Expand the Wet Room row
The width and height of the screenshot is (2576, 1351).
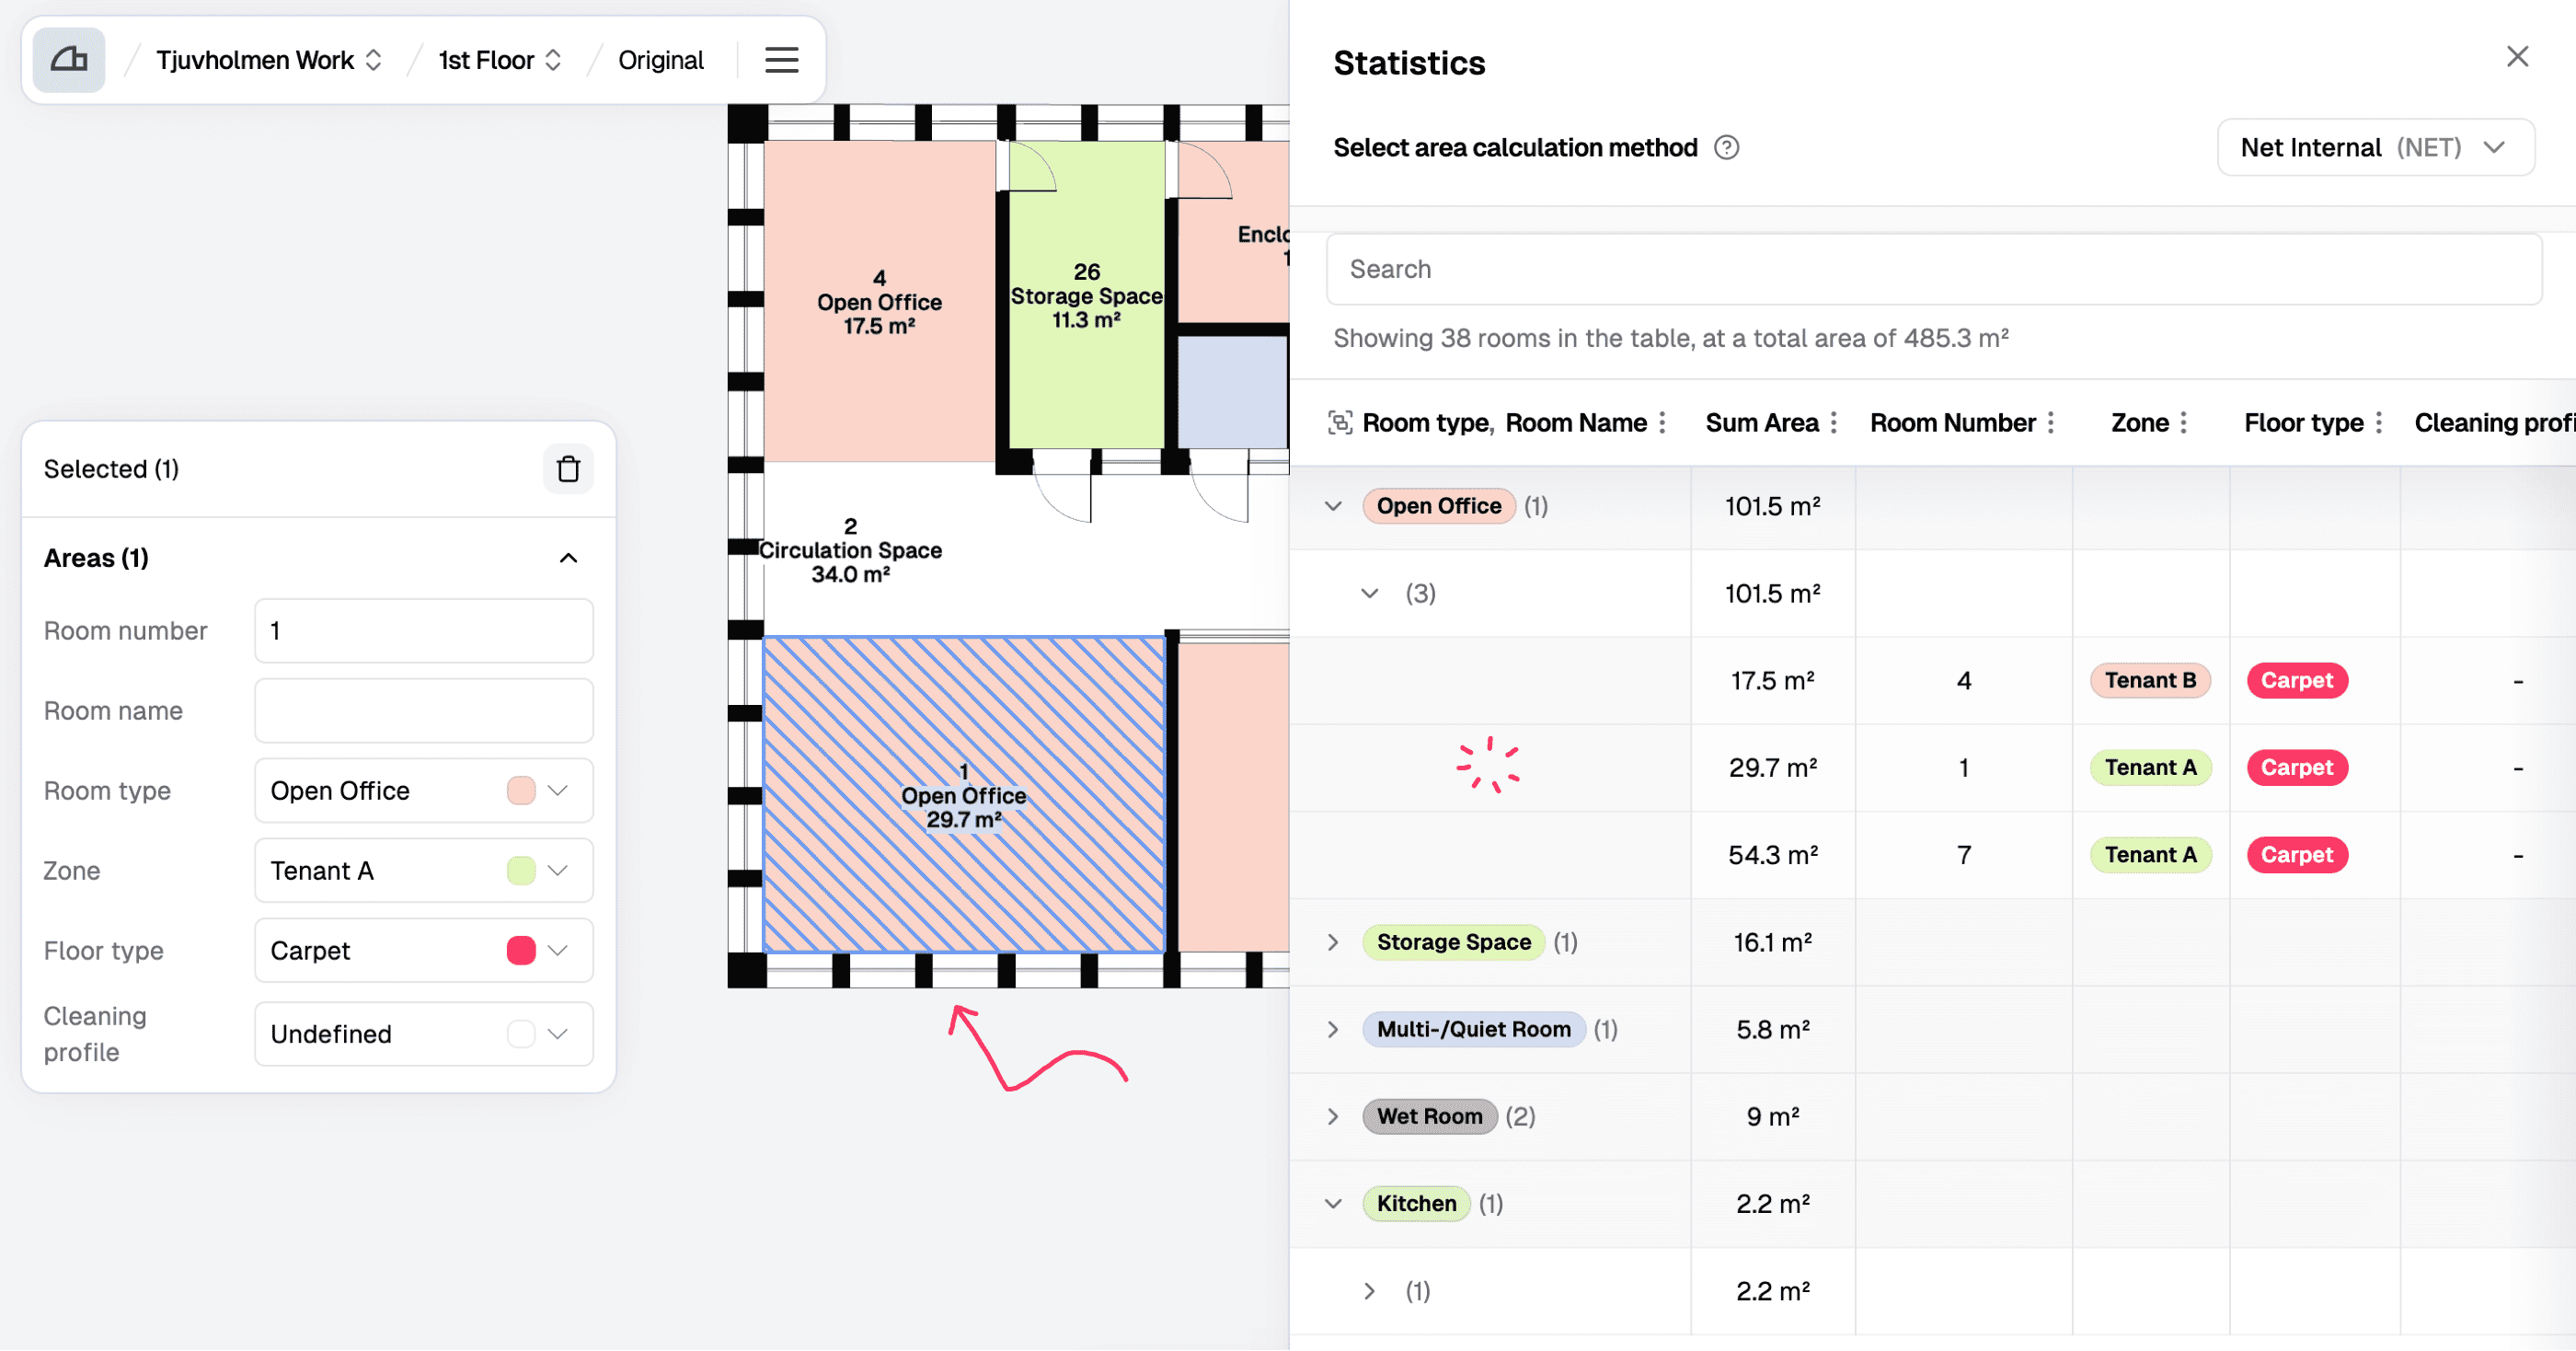1333,1116
